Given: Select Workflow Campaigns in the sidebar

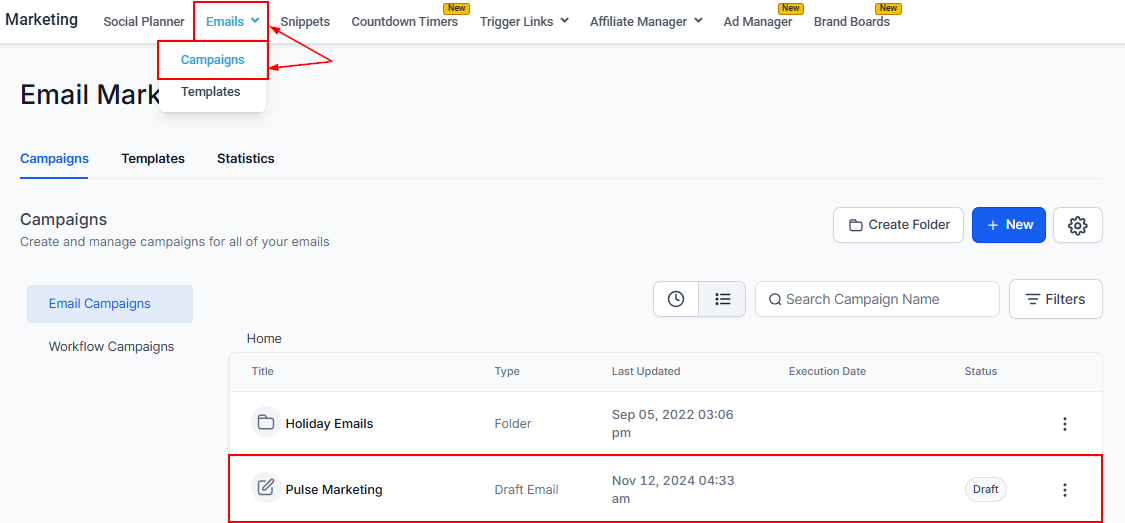Looking at the screenshot, I should [111, 347].
